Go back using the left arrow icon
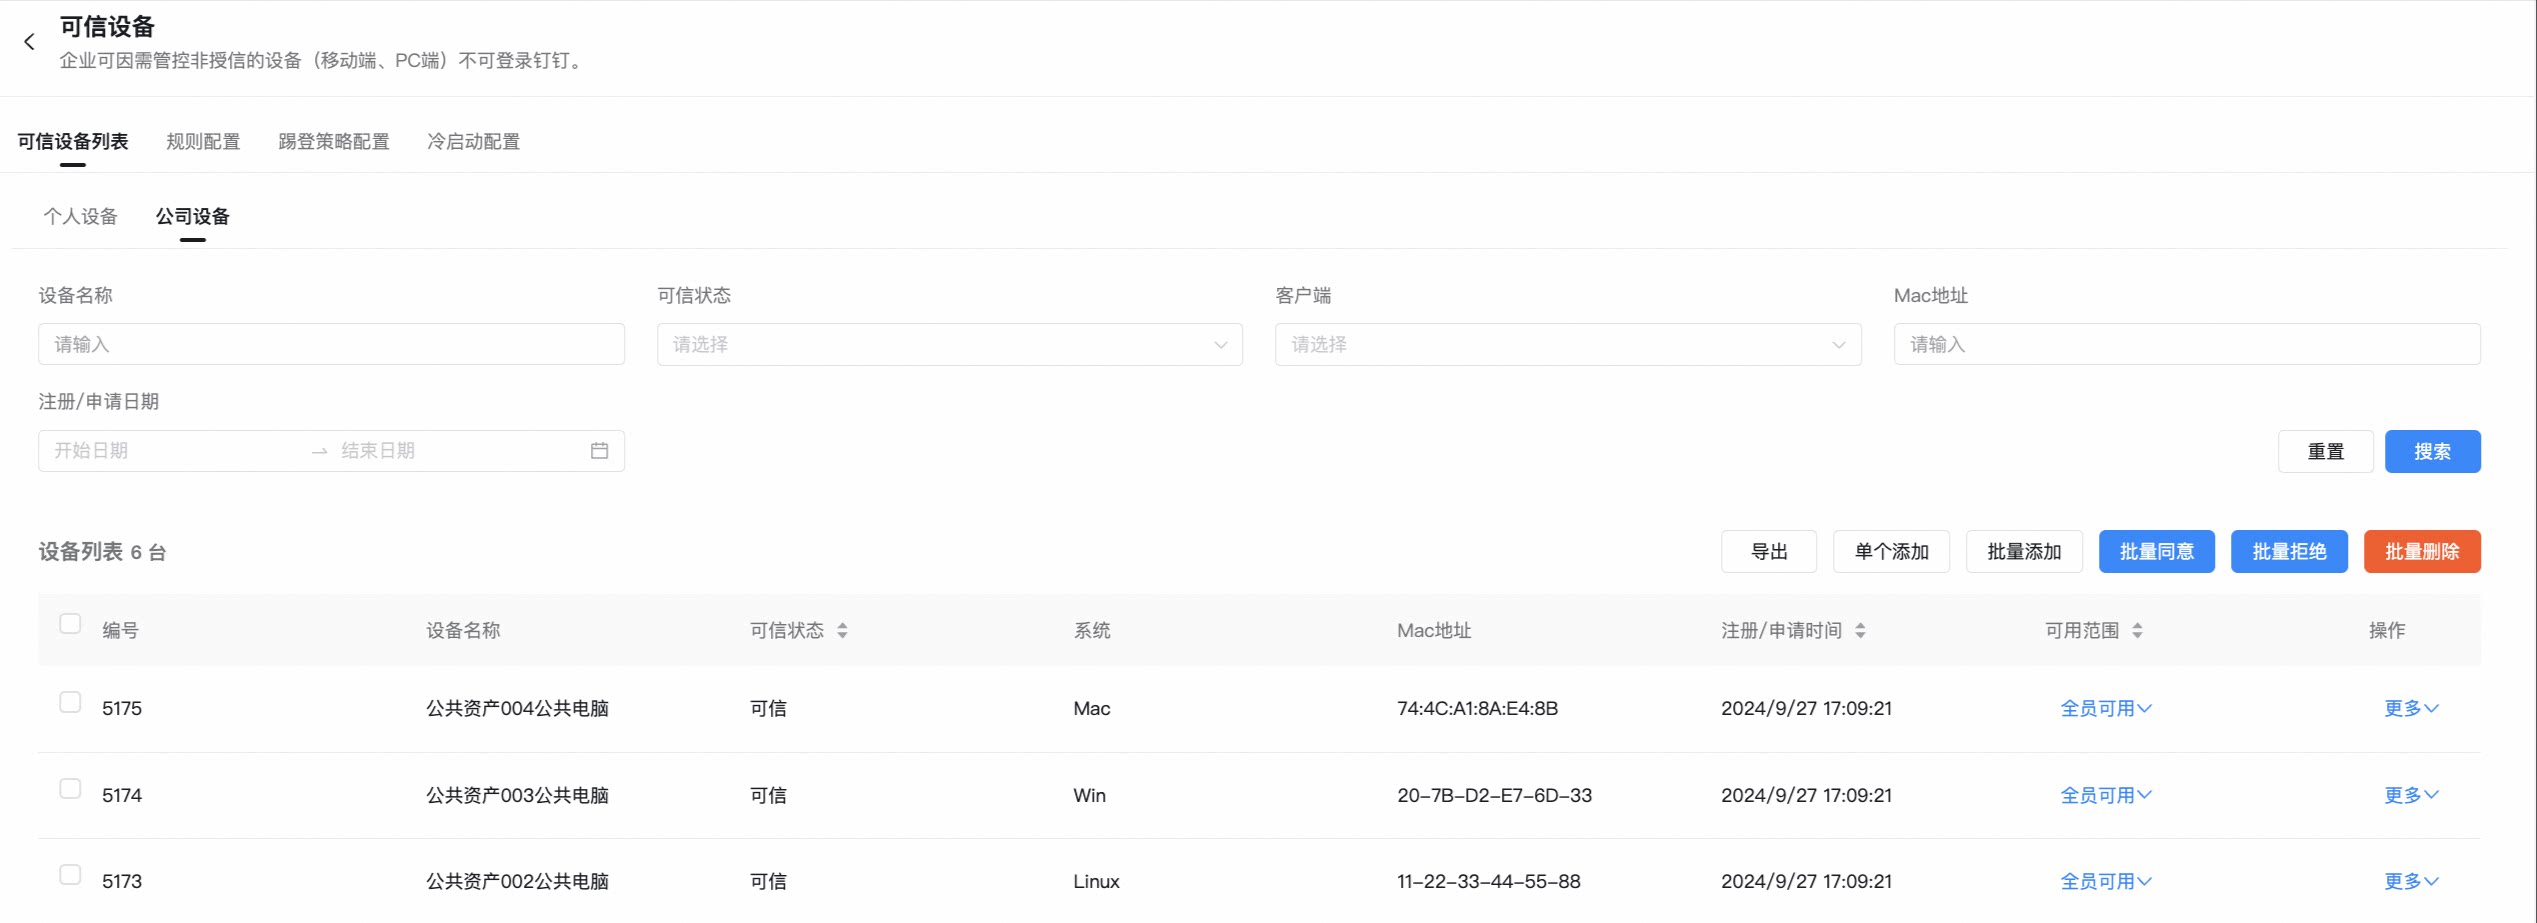2537x923 pixels. point(29,42)
